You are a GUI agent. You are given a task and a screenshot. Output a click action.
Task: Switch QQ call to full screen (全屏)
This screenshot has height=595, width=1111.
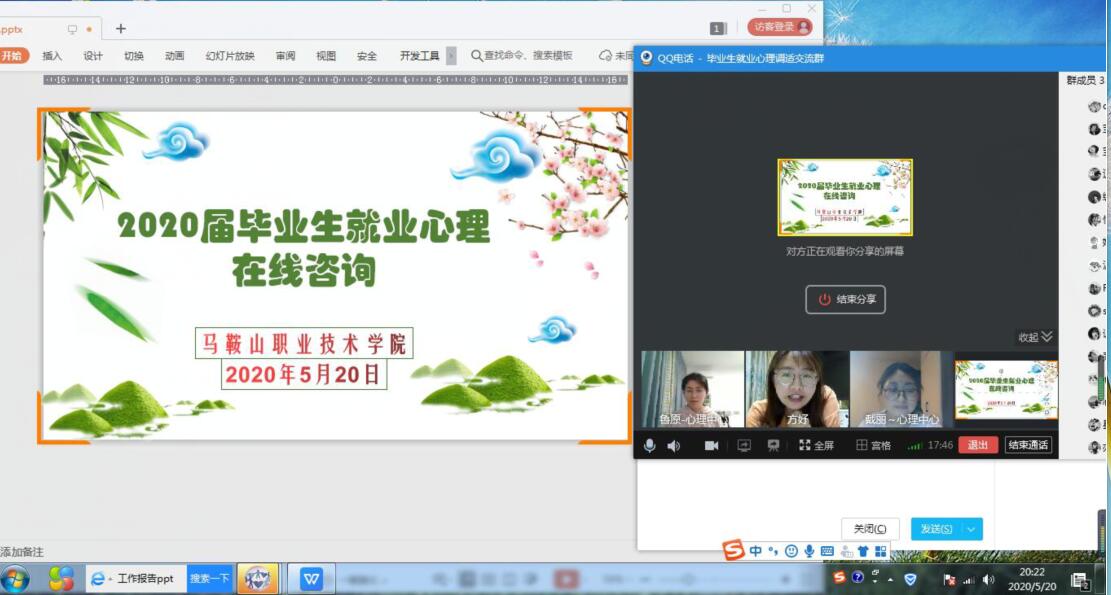click(x=816, y=446)
